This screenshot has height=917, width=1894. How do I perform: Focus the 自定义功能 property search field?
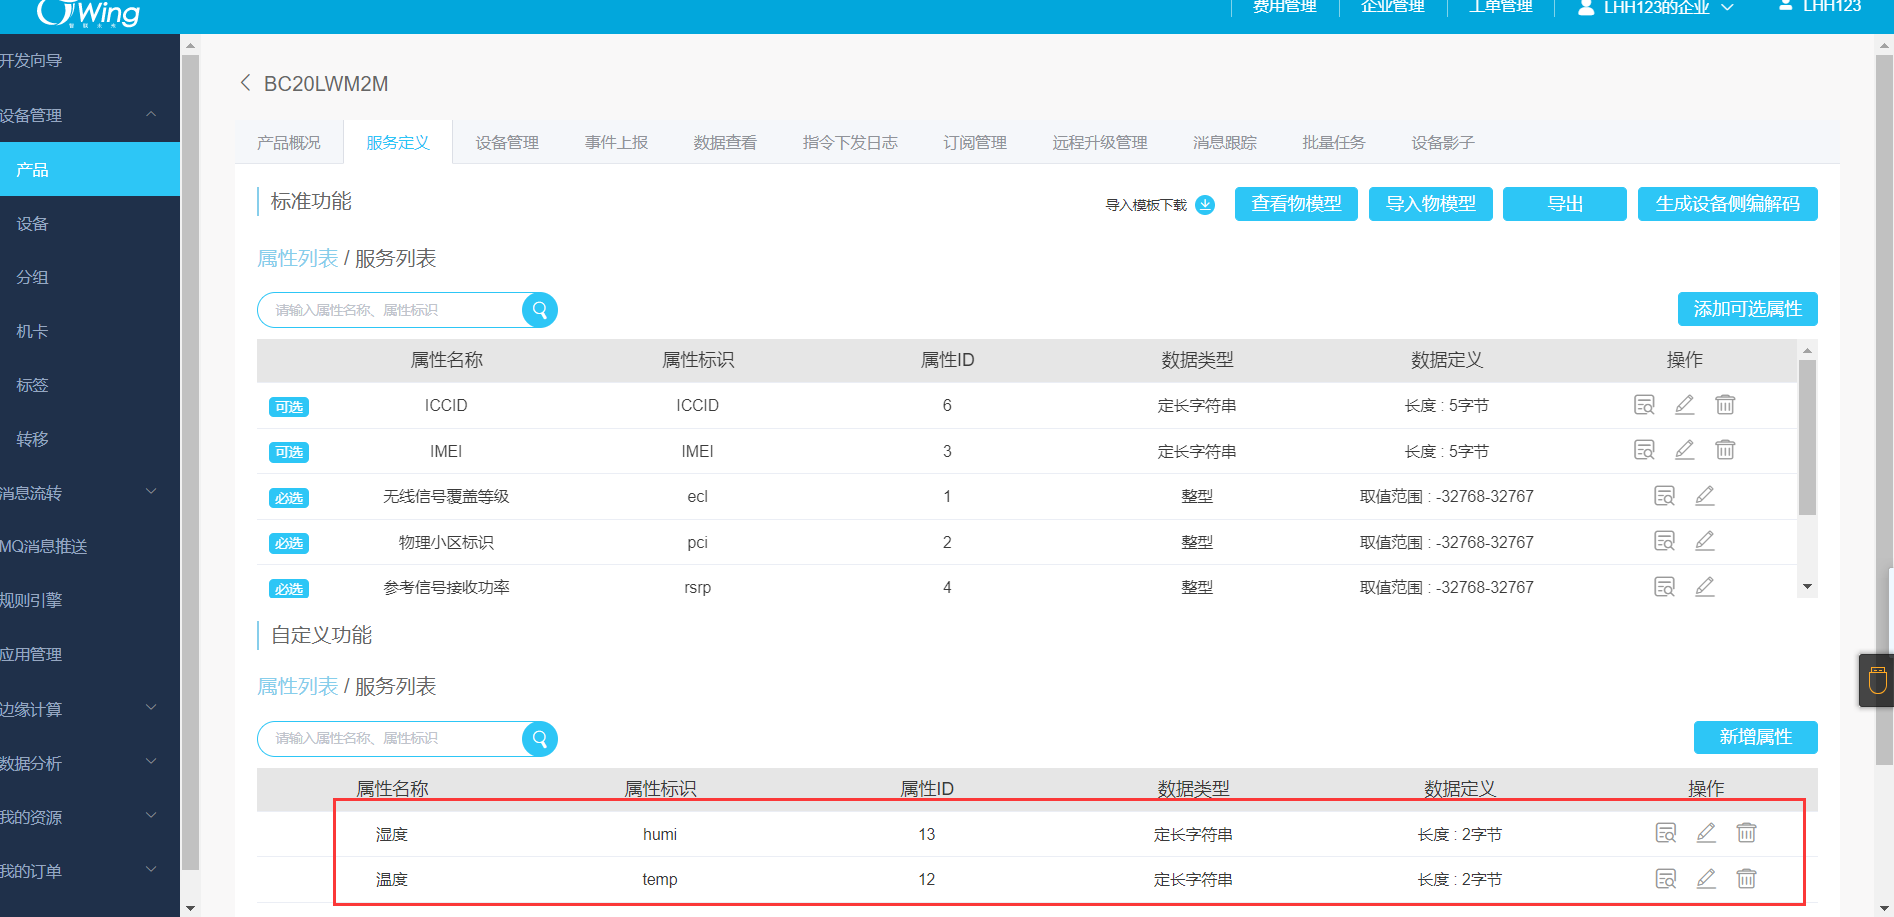[x=390, y=739]
